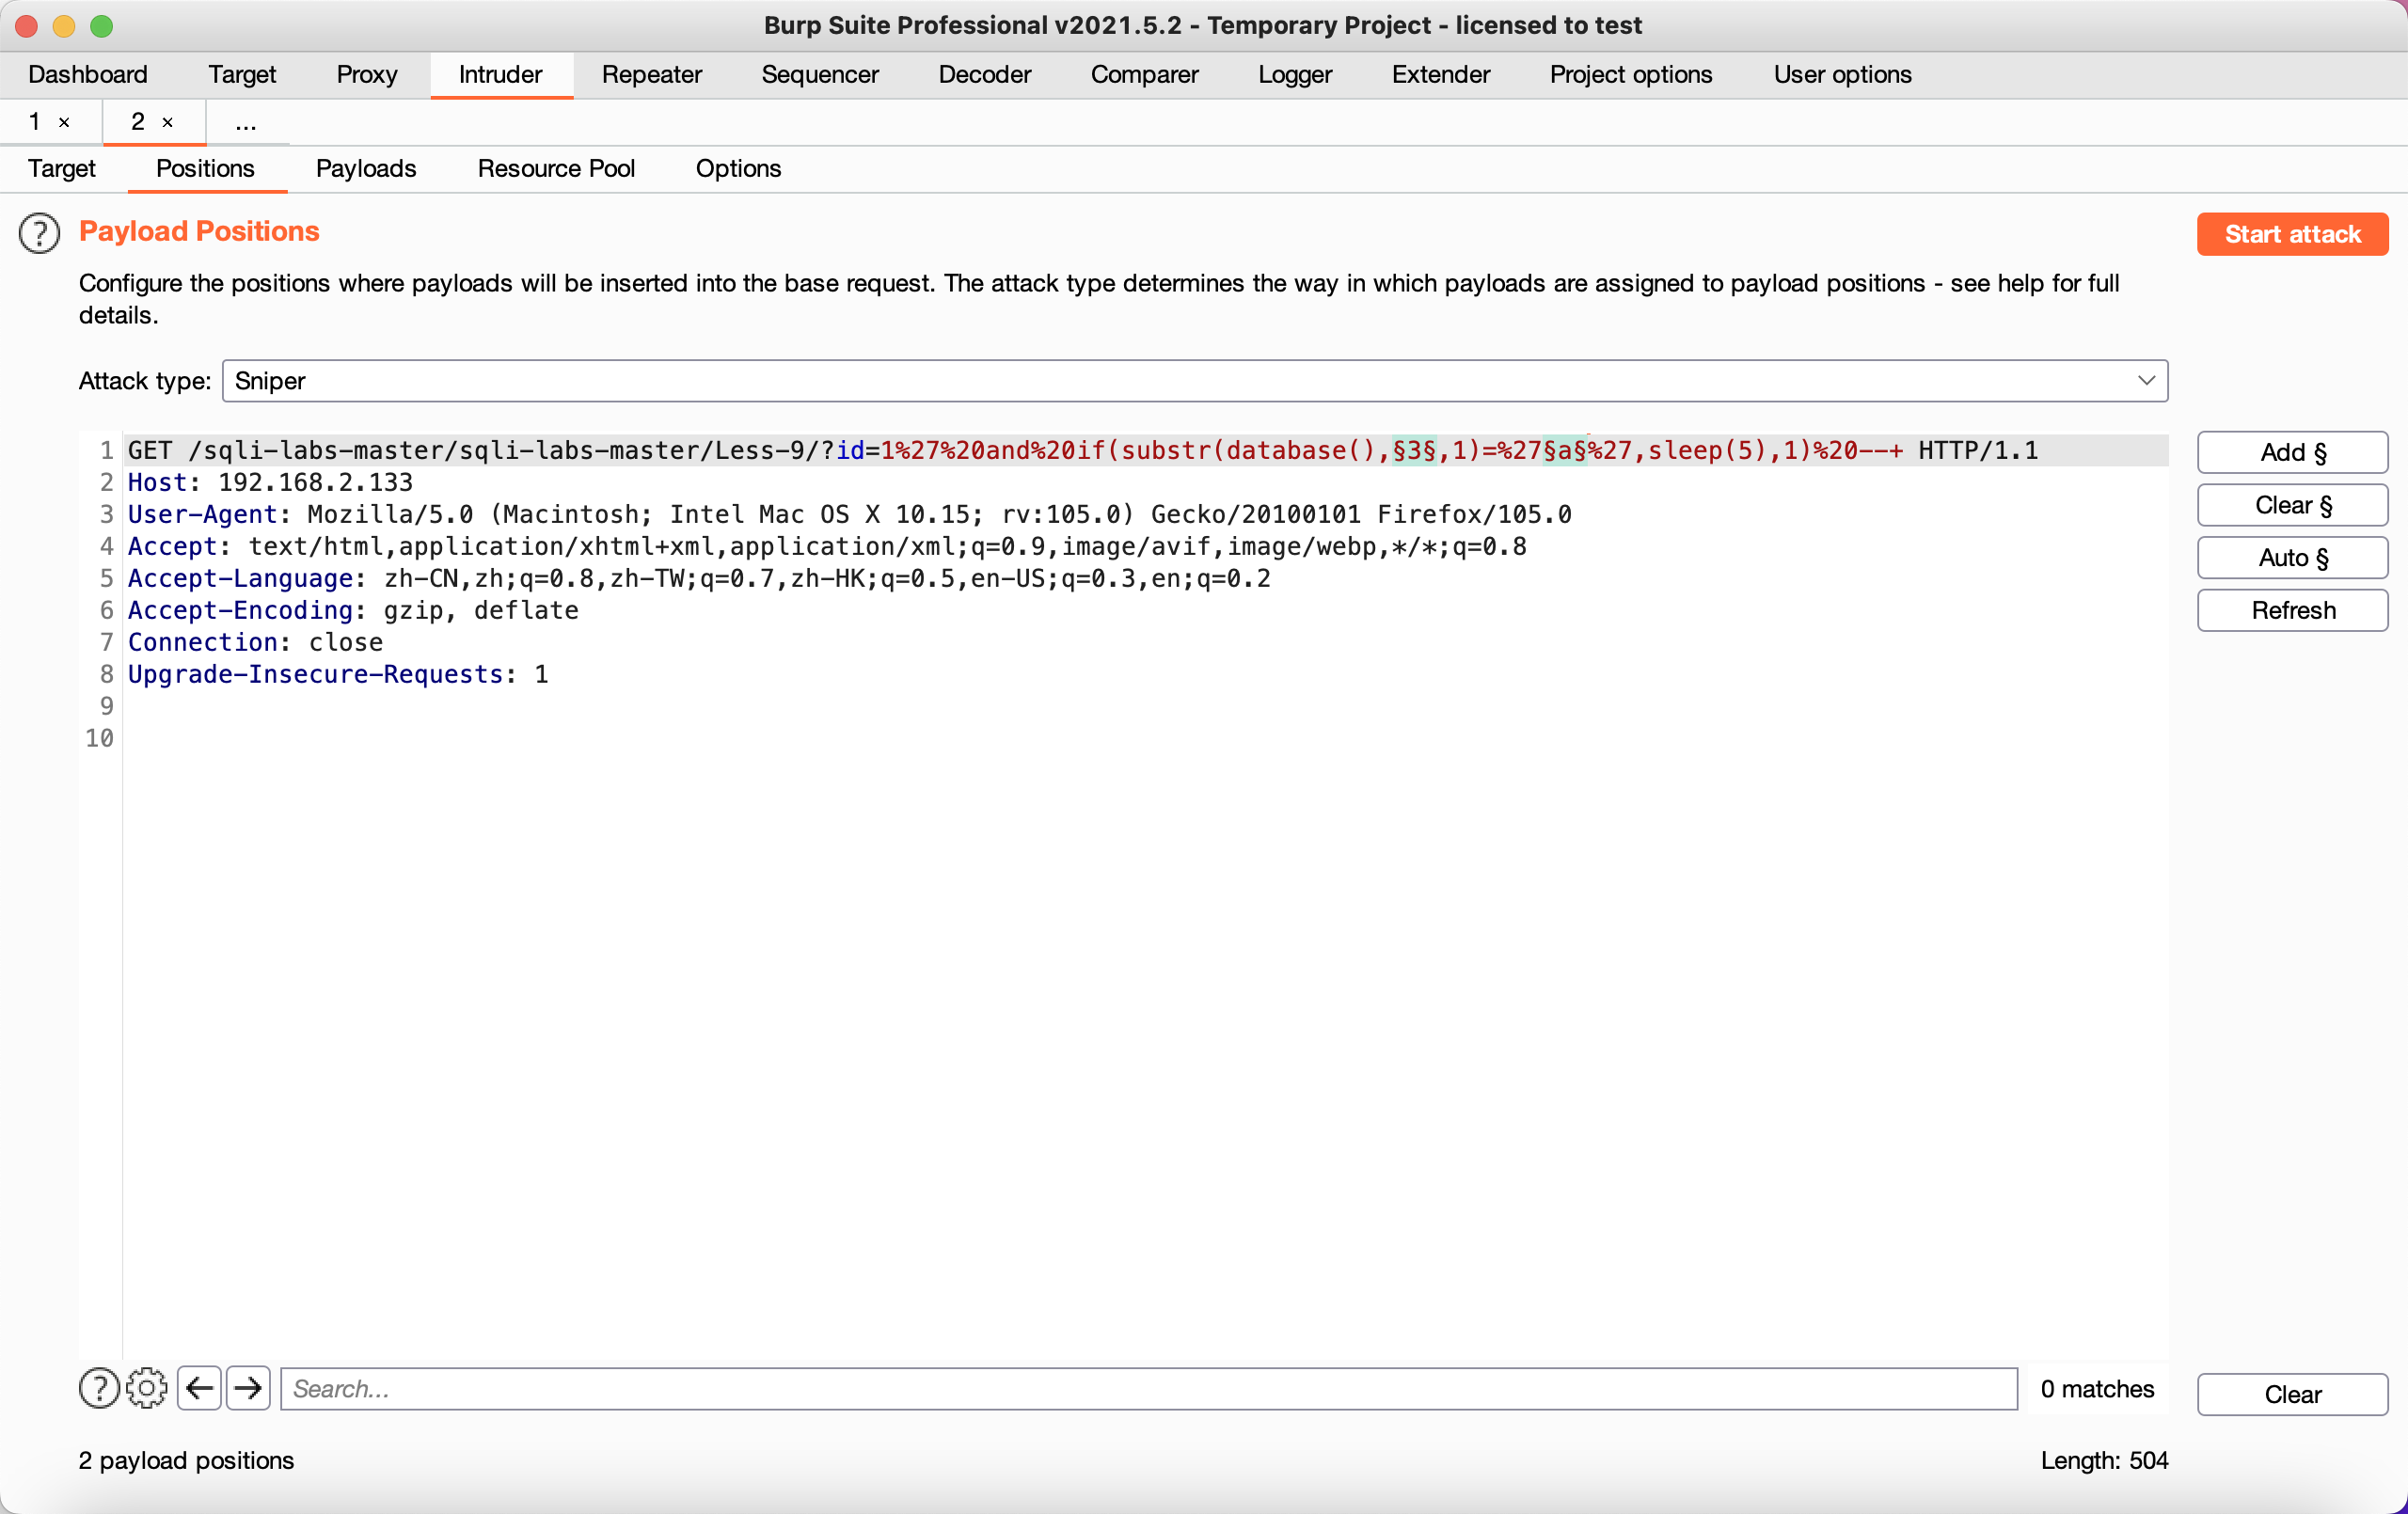Click the 'Length: 504' status text
This screenshot has width=2408, height=1514.
point(2104,1460)
